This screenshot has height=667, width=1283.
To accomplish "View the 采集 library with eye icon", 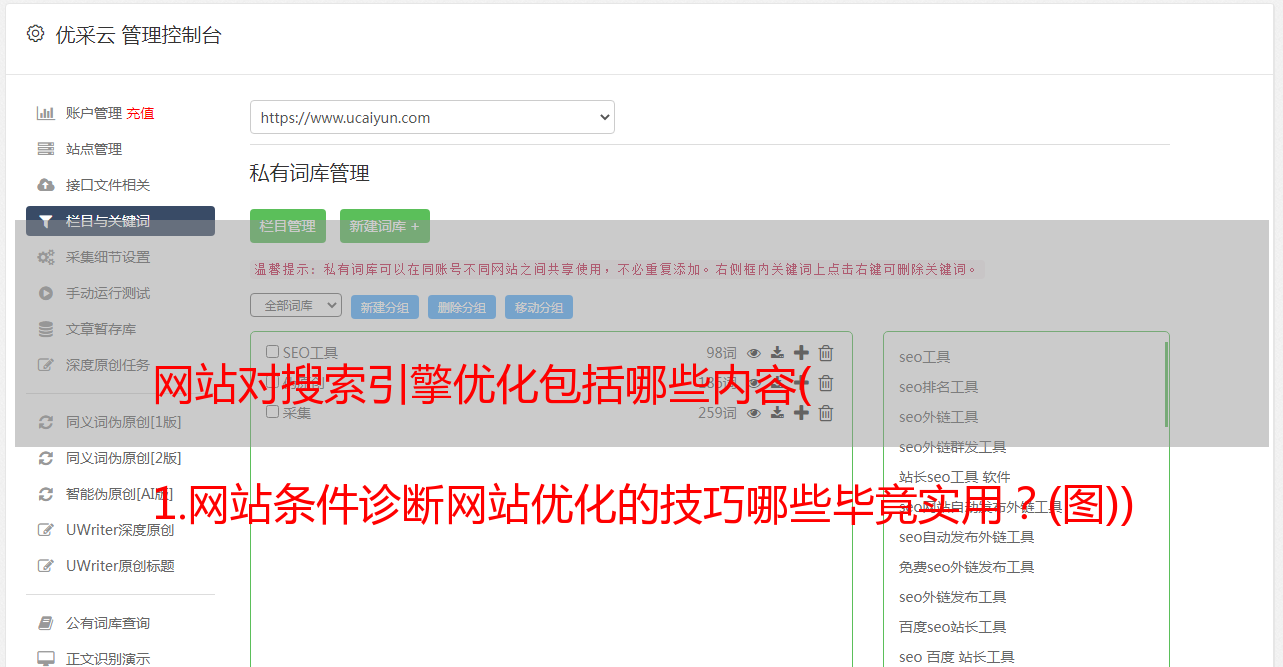I will pos(754,413).
